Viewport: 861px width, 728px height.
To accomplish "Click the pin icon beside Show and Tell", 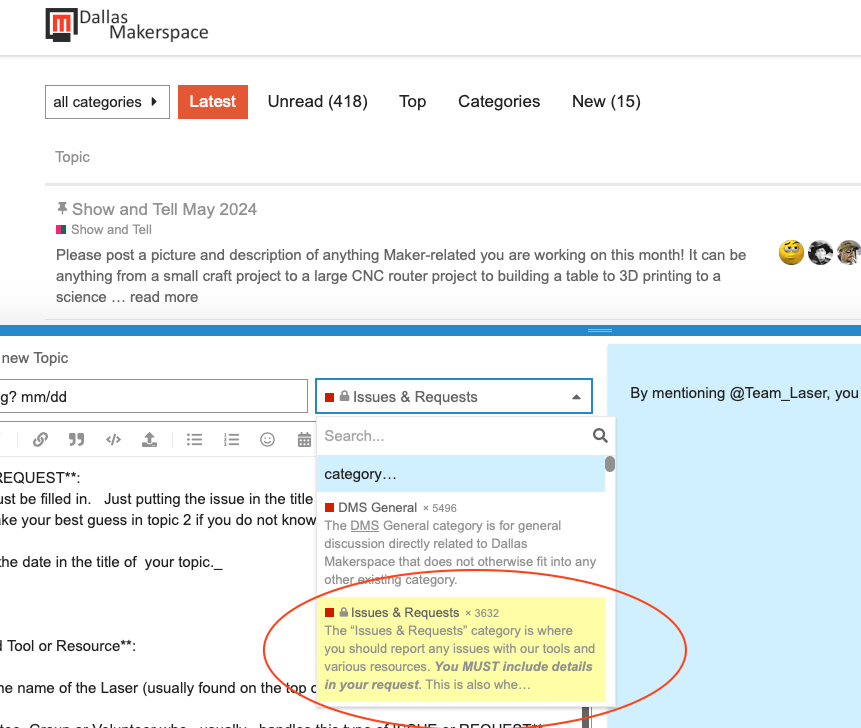I will click(62, 209).
